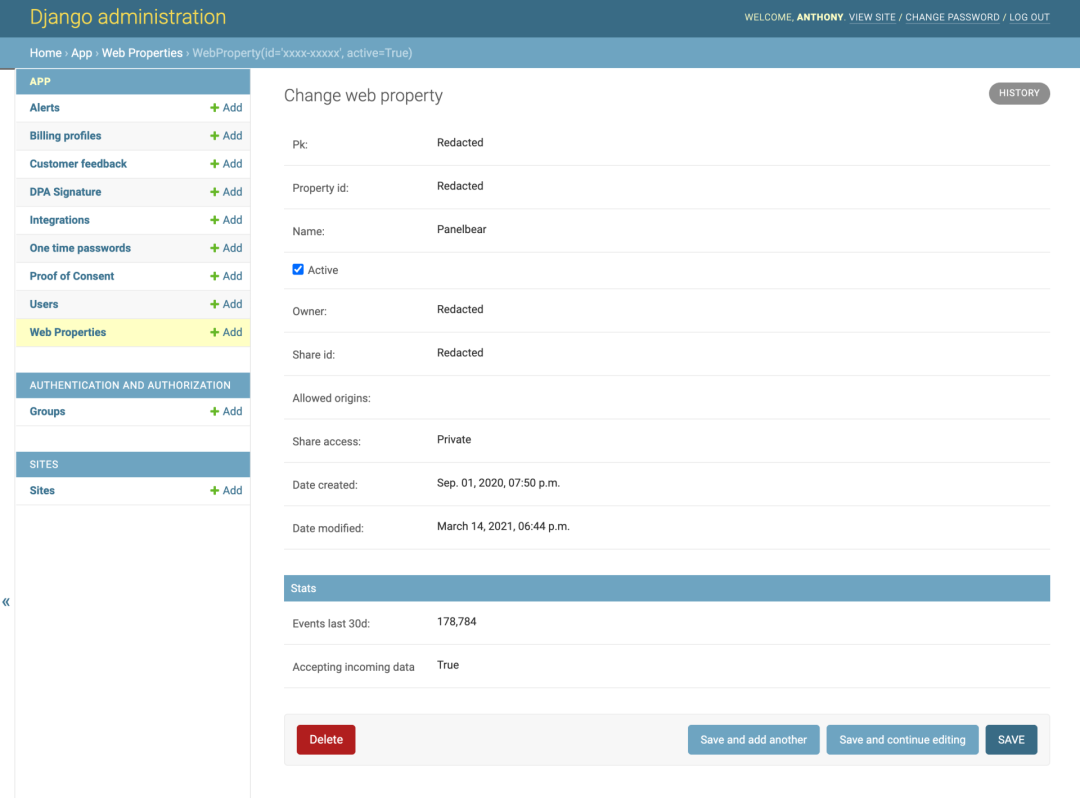The width and height of the screenshot is (1080, 798).
Task: Open the Change Password link
Action: [x=952, y=17]
